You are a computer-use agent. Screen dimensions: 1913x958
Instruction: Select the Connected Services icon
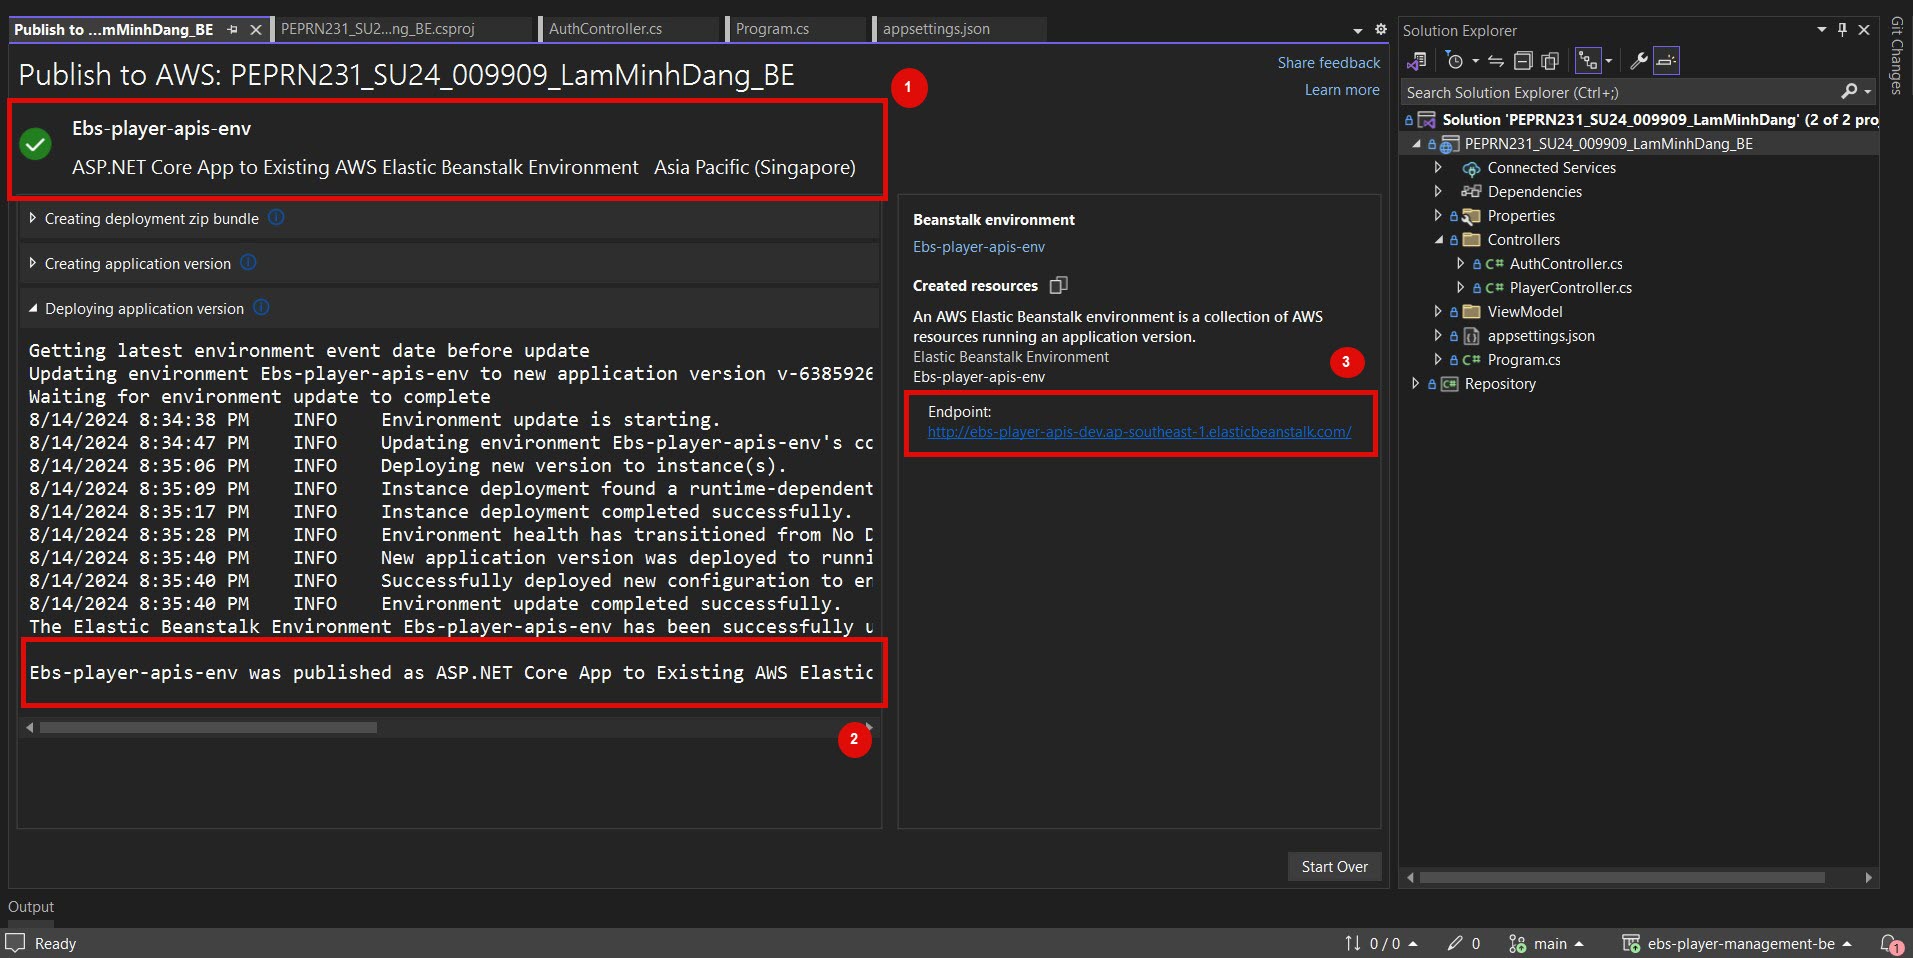pyautogui.click(x=1471, y=168)
